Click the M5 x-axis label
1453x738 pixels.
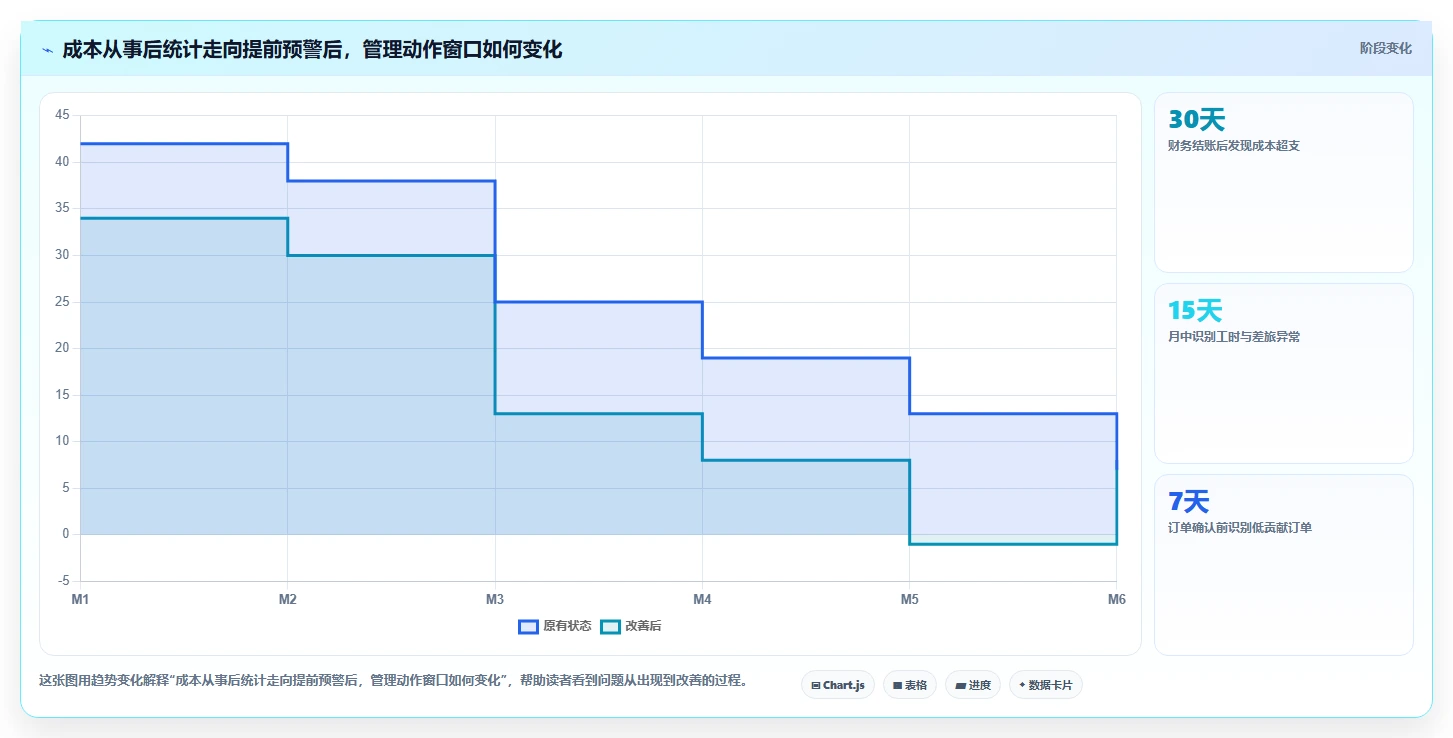[909, 600]
